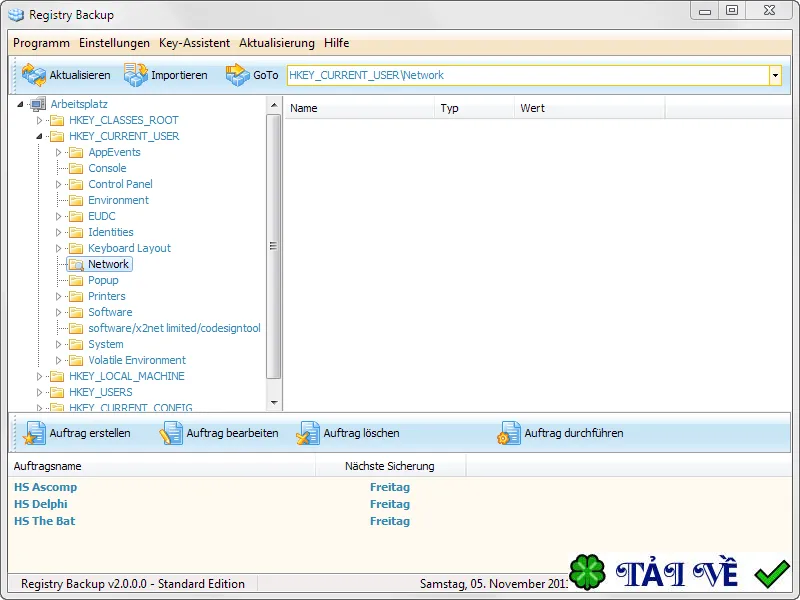Click the Environment folder icon
Viewport: 800px width, 600px height.
[x=76, y=201]
